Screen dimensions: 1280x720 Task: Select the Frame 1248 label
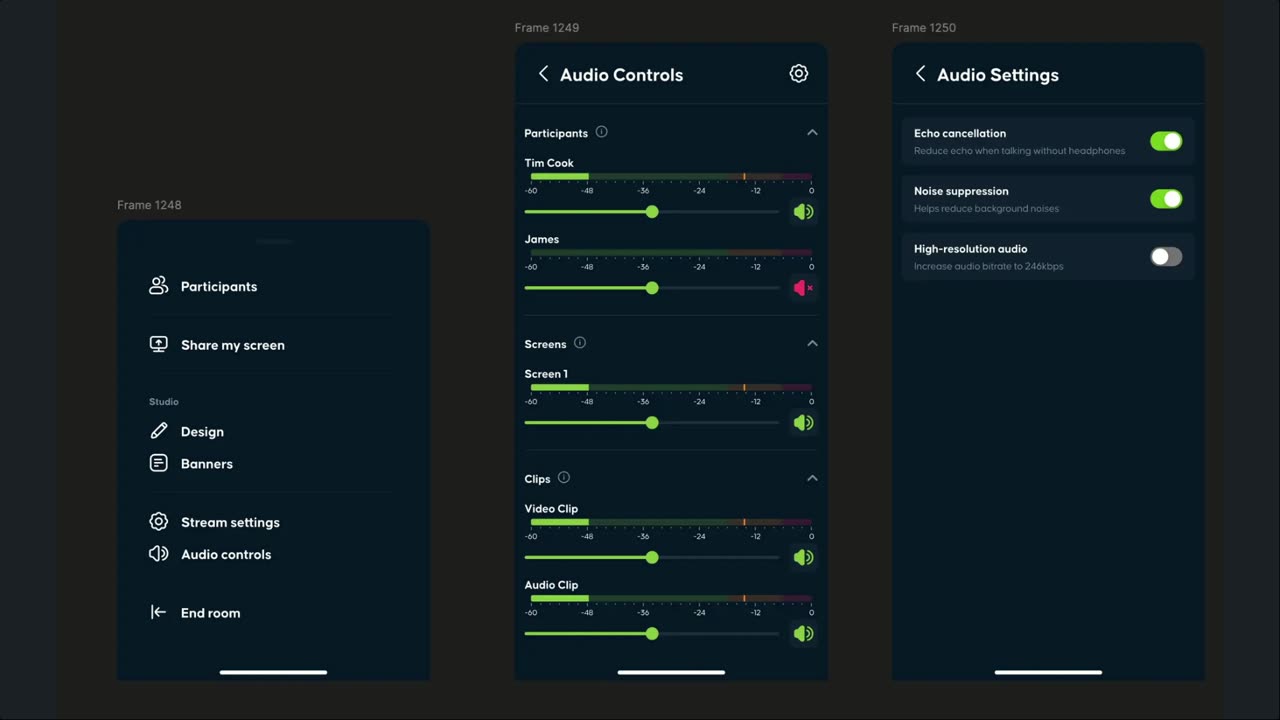(x=149, y=205)
